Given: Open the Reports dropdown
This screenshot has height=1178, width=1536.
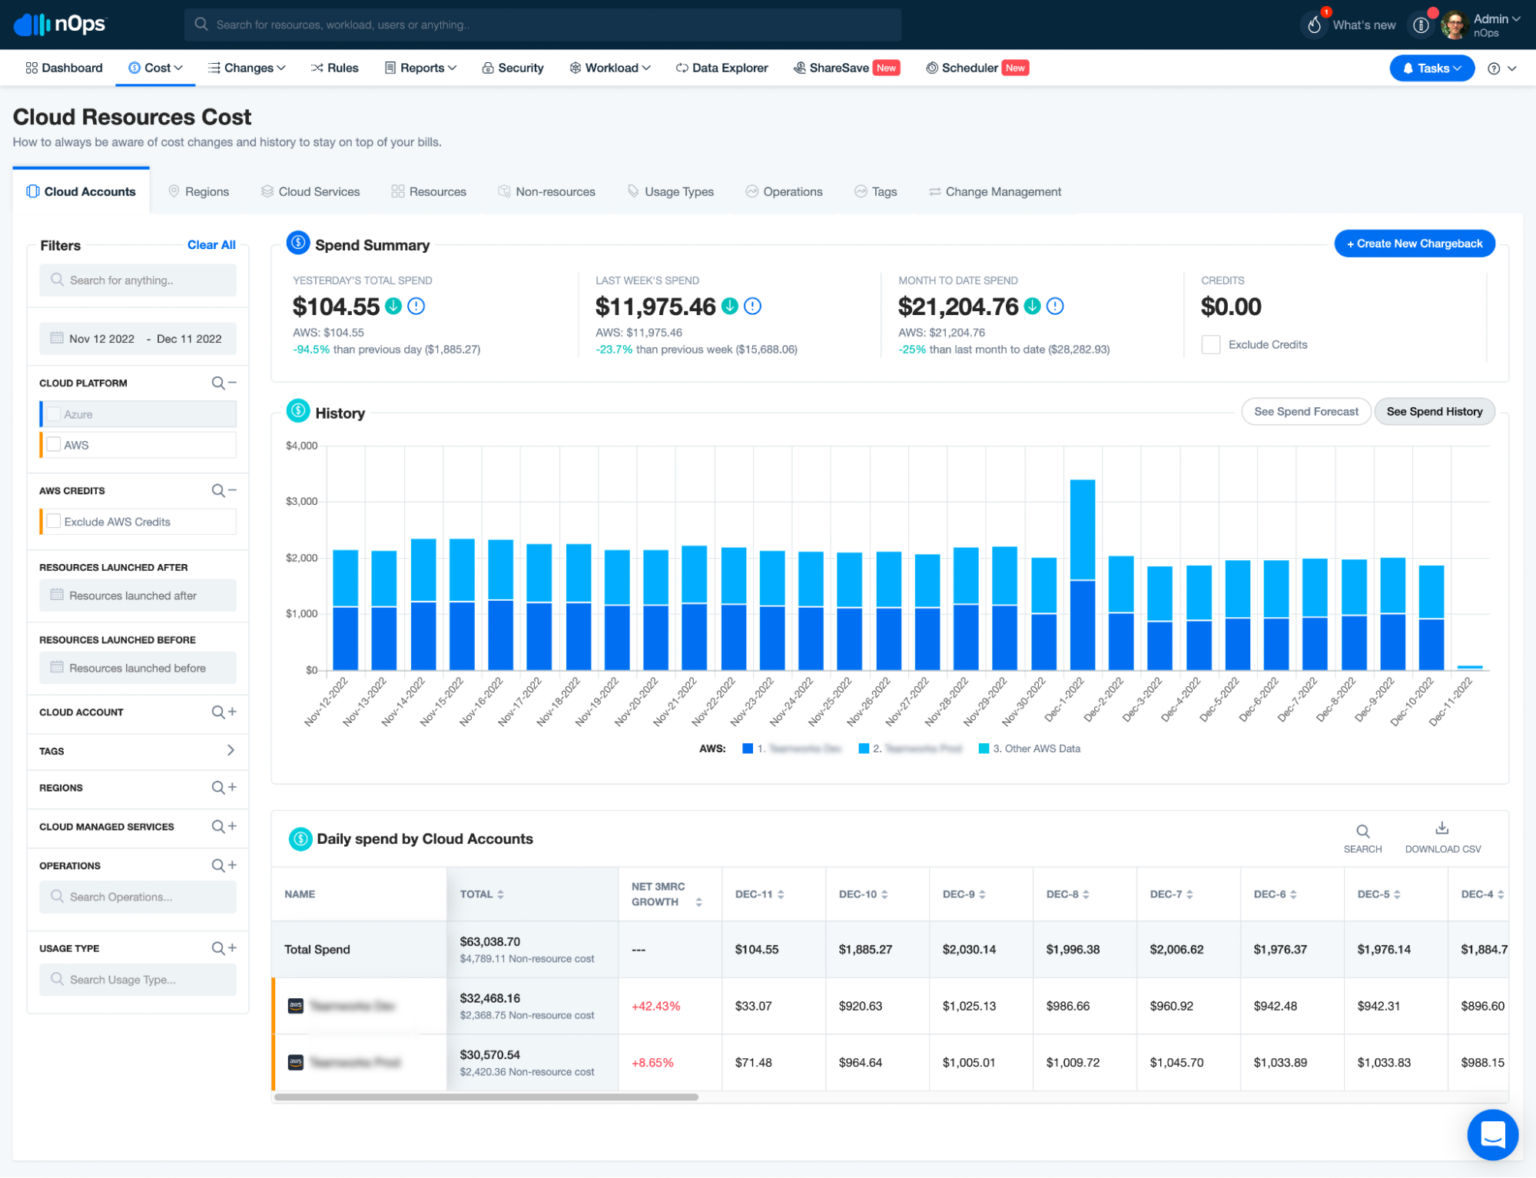Looking at the screenshot, I should coord(420,67).
